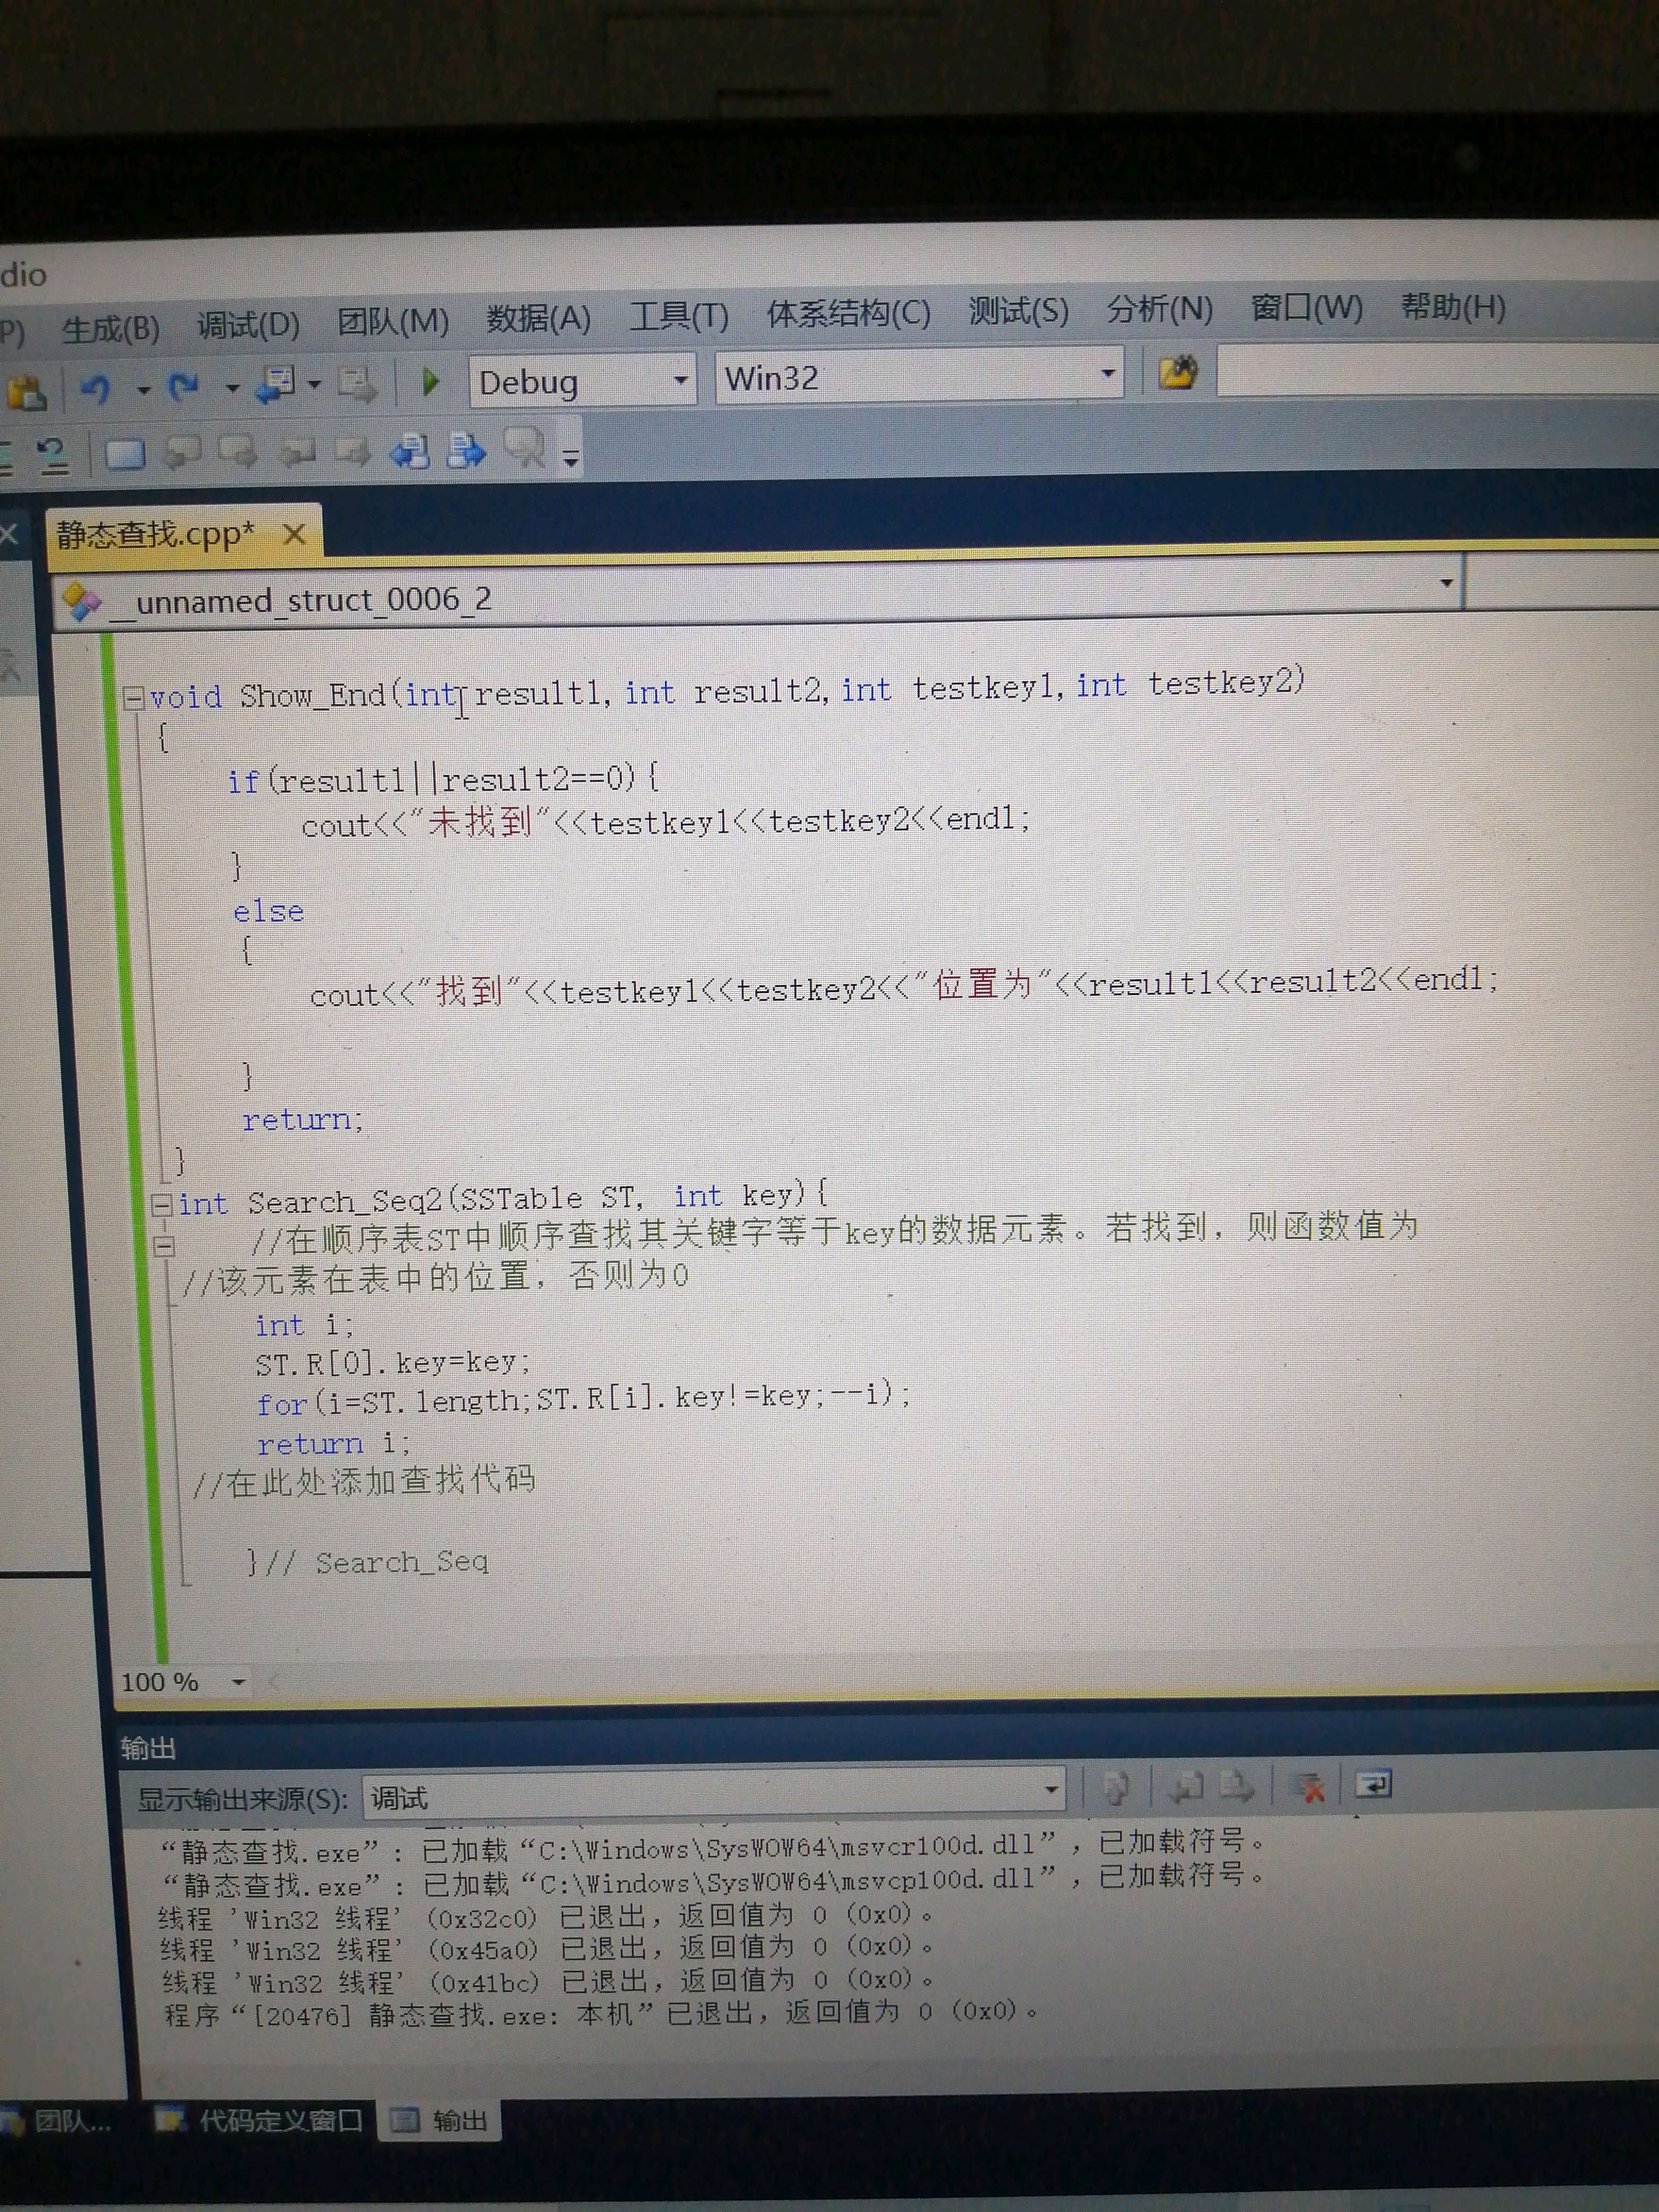
Task: Open the _unnamed_struct_0006_2 scope dropdown
Action: pyautogui.click(x=1446, y=582)
